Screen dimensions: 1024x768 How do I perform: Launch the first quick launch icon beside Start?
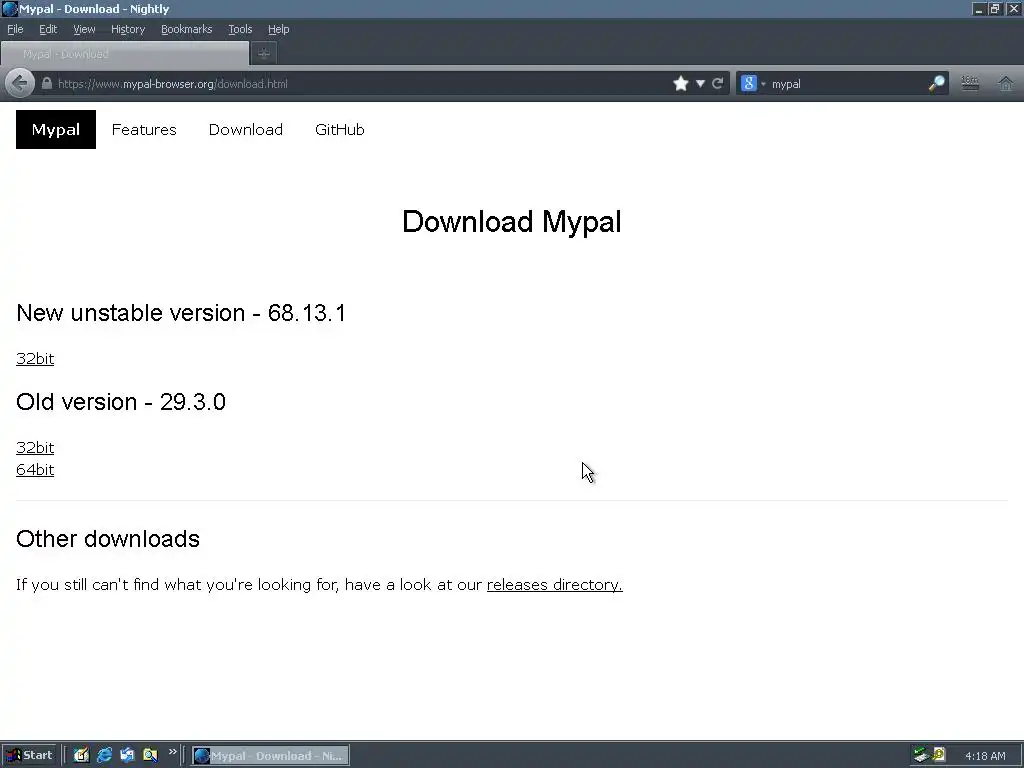coord(81,756)
